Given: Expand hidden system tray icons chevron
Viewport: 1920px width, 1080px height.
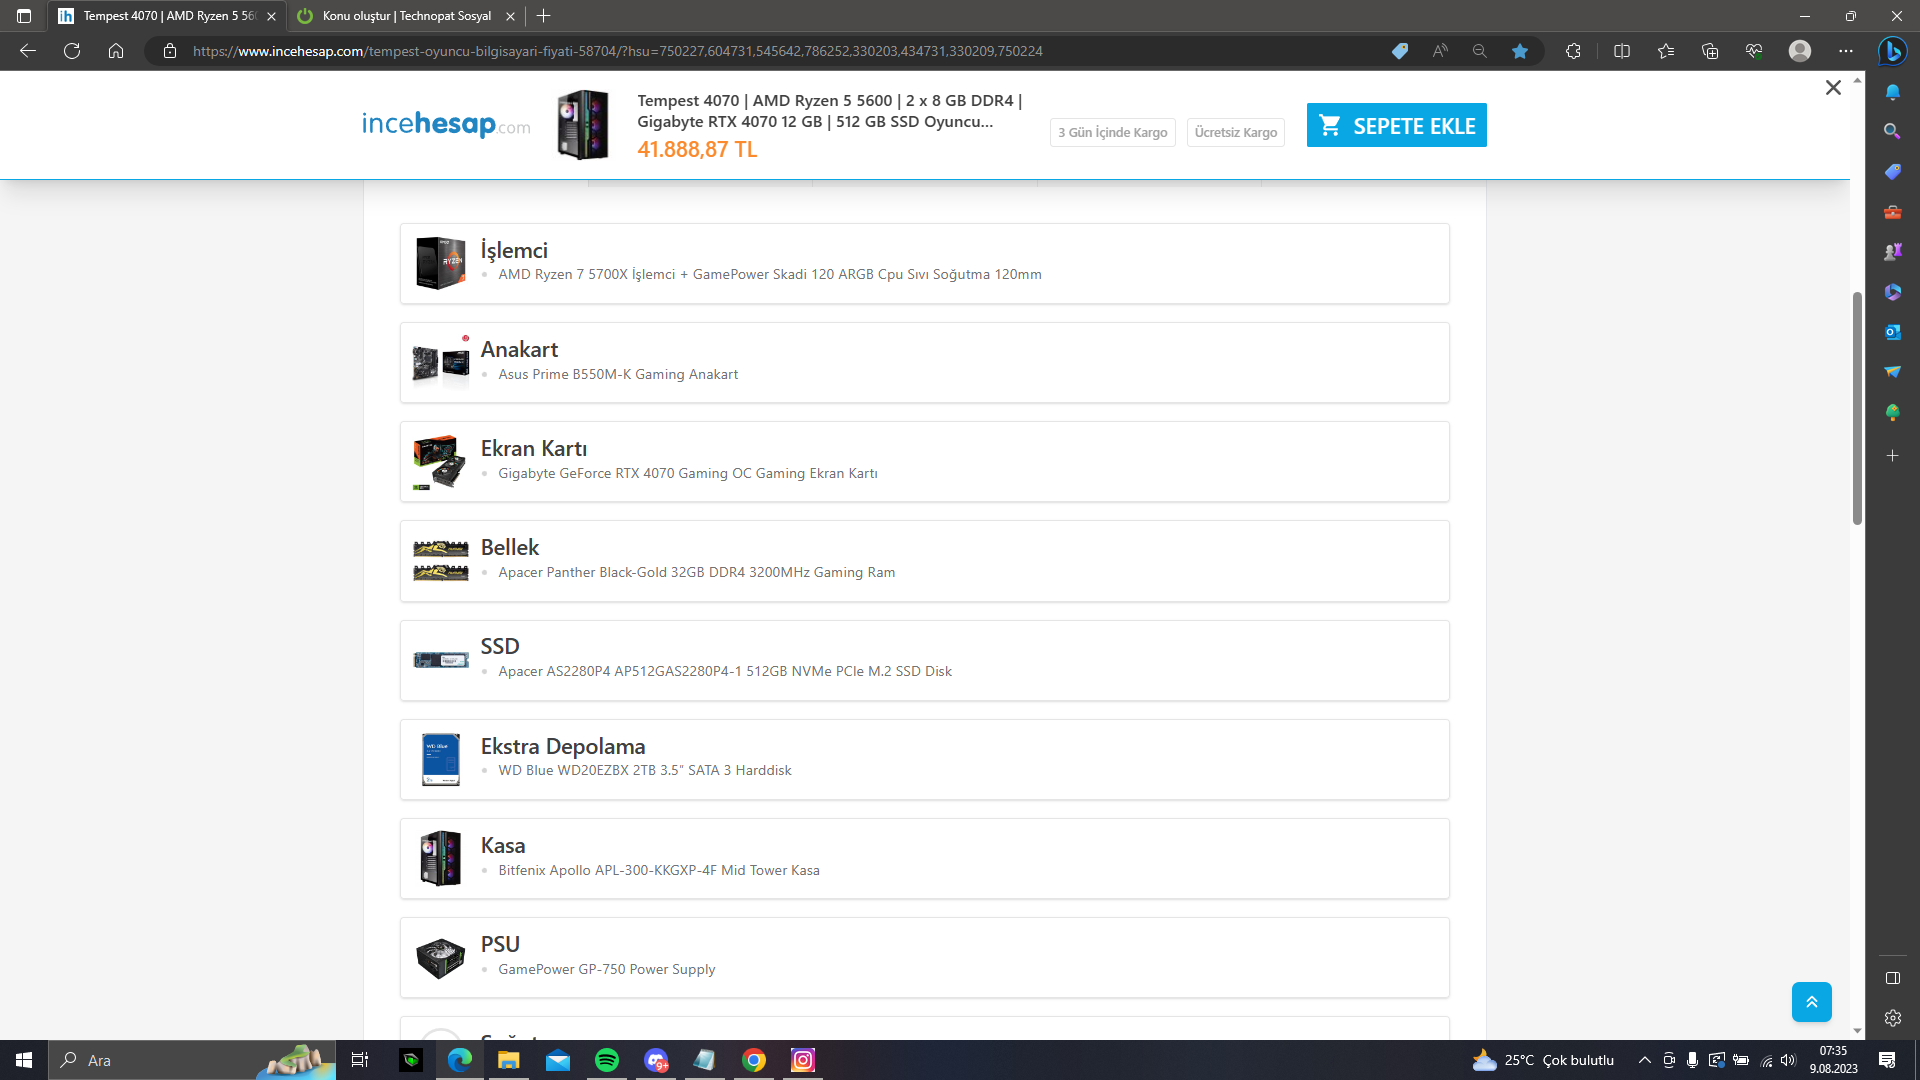Looking at the screenshot, I should tap(1644, 1060).
